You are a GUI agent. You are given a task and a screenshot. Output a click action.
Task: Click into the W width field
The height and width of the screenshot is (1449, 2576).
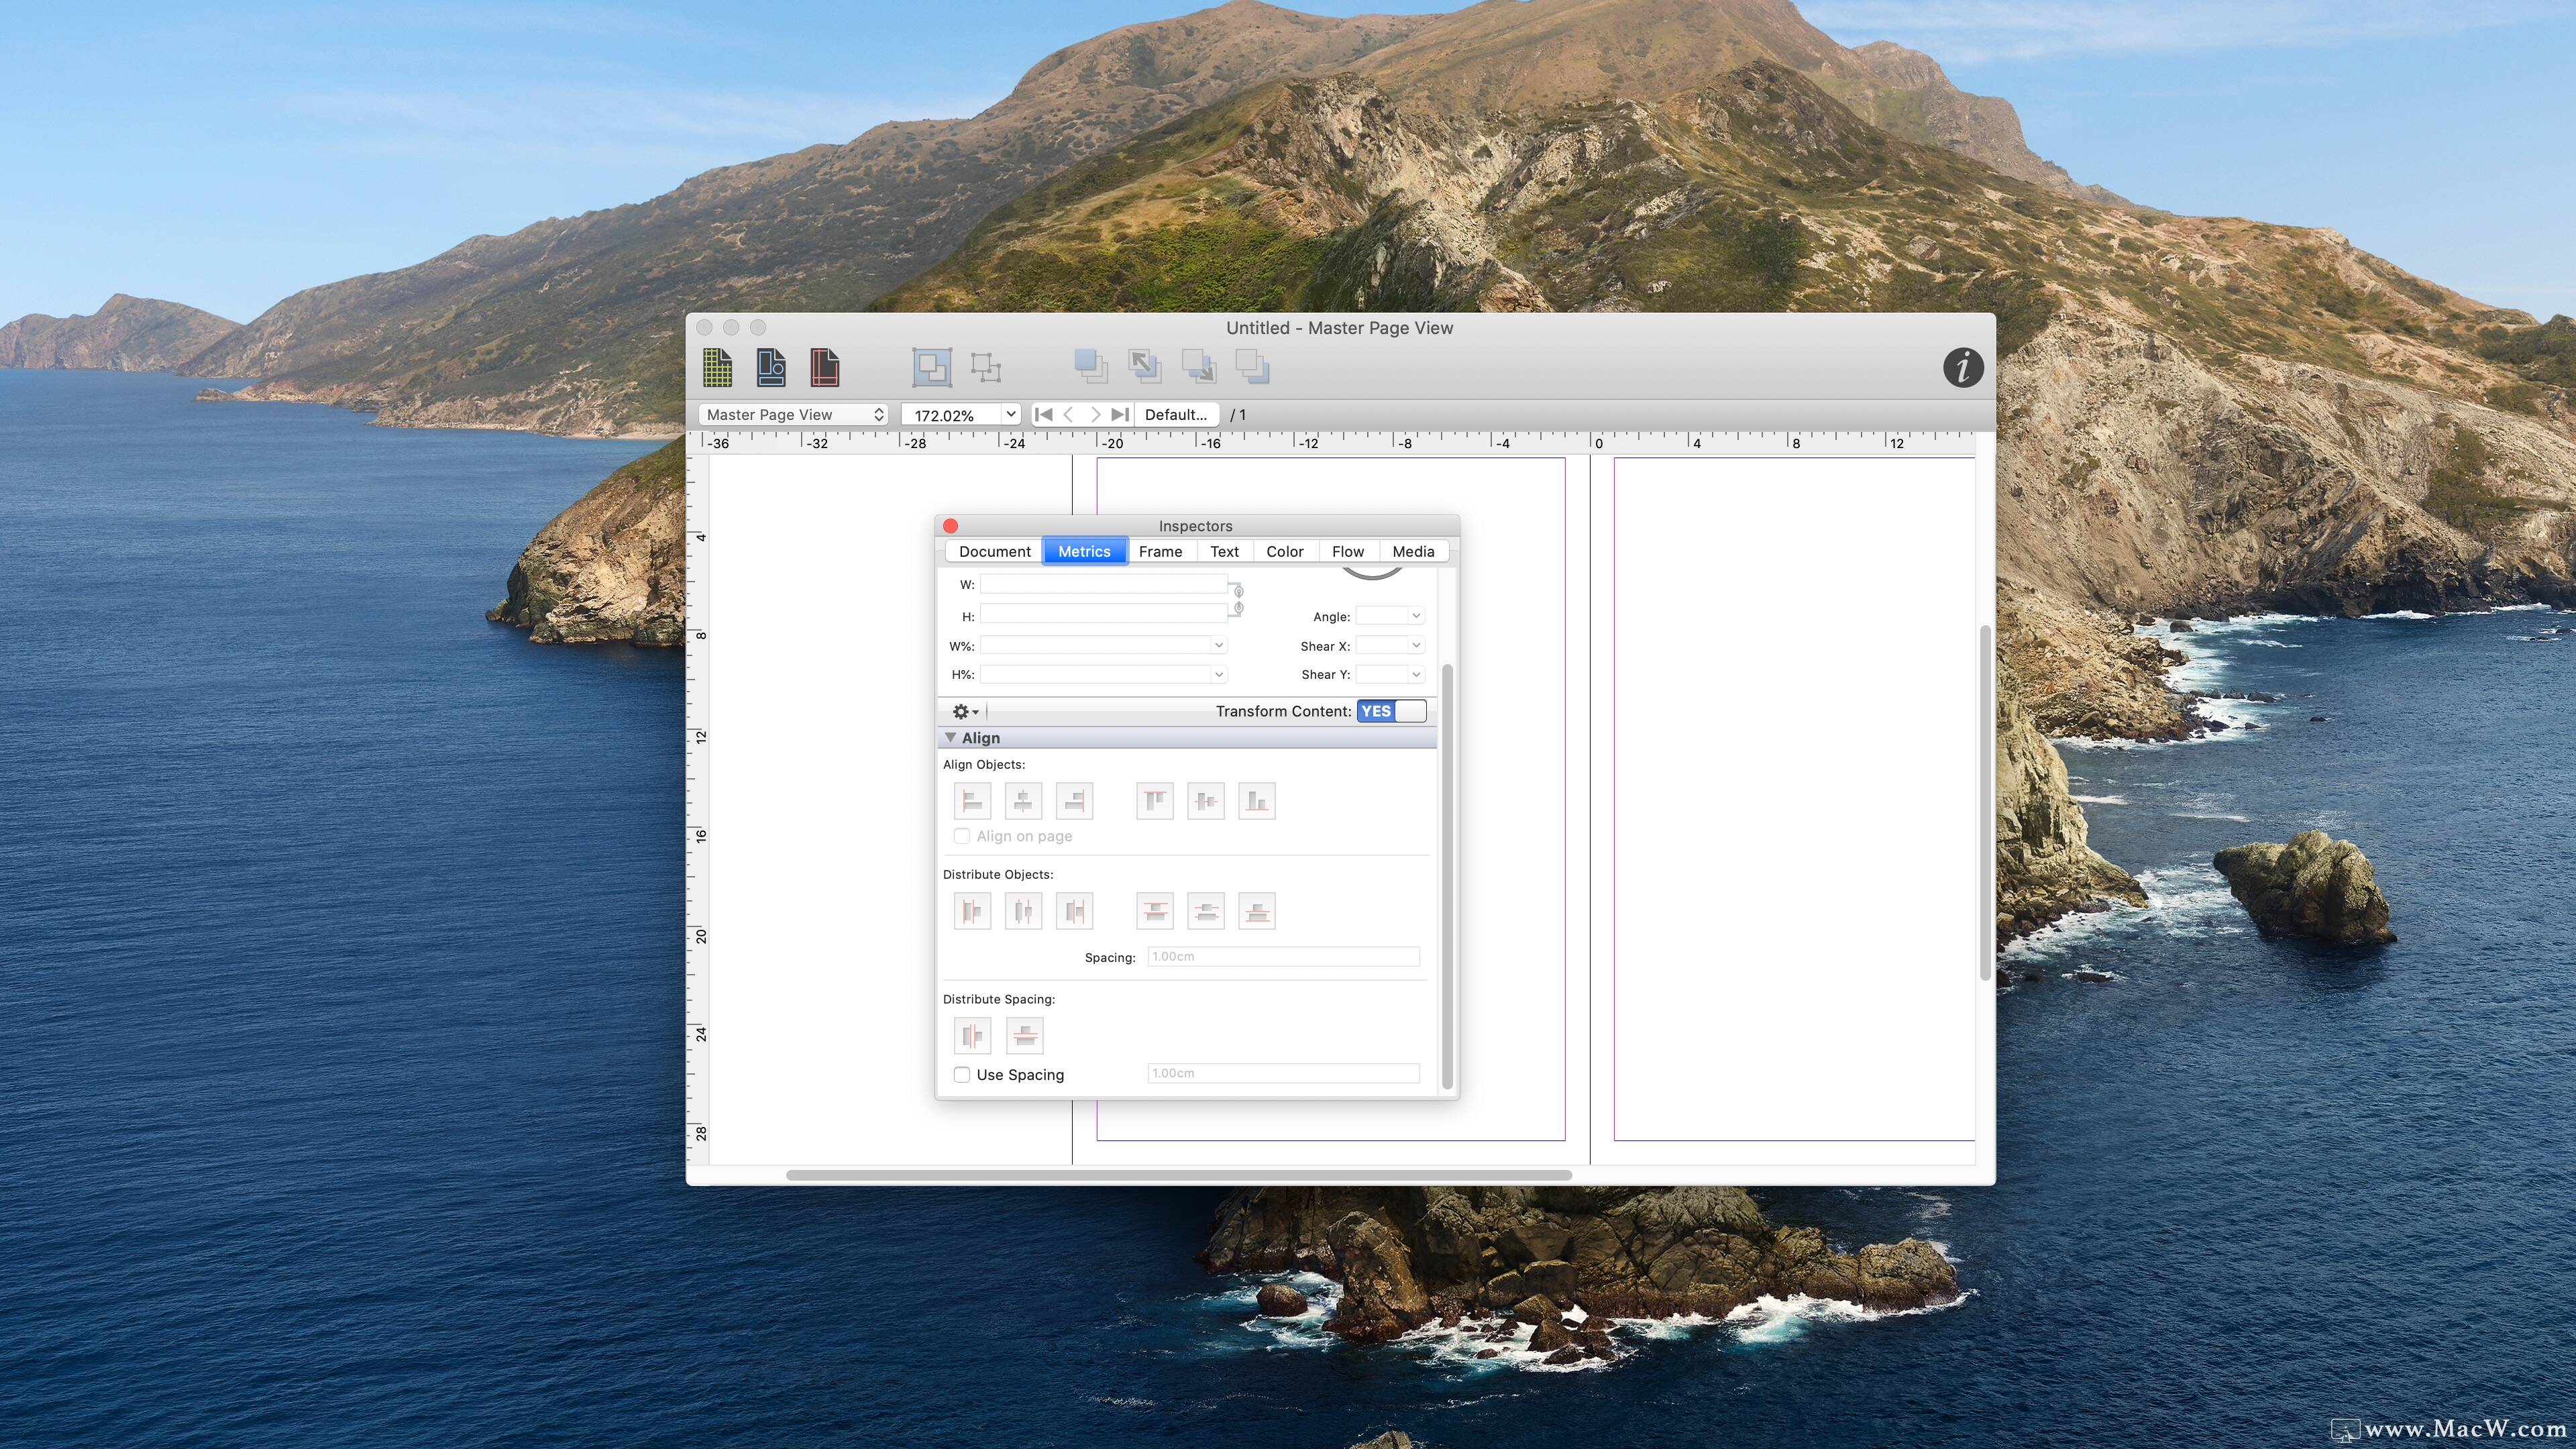point(1103,584)
